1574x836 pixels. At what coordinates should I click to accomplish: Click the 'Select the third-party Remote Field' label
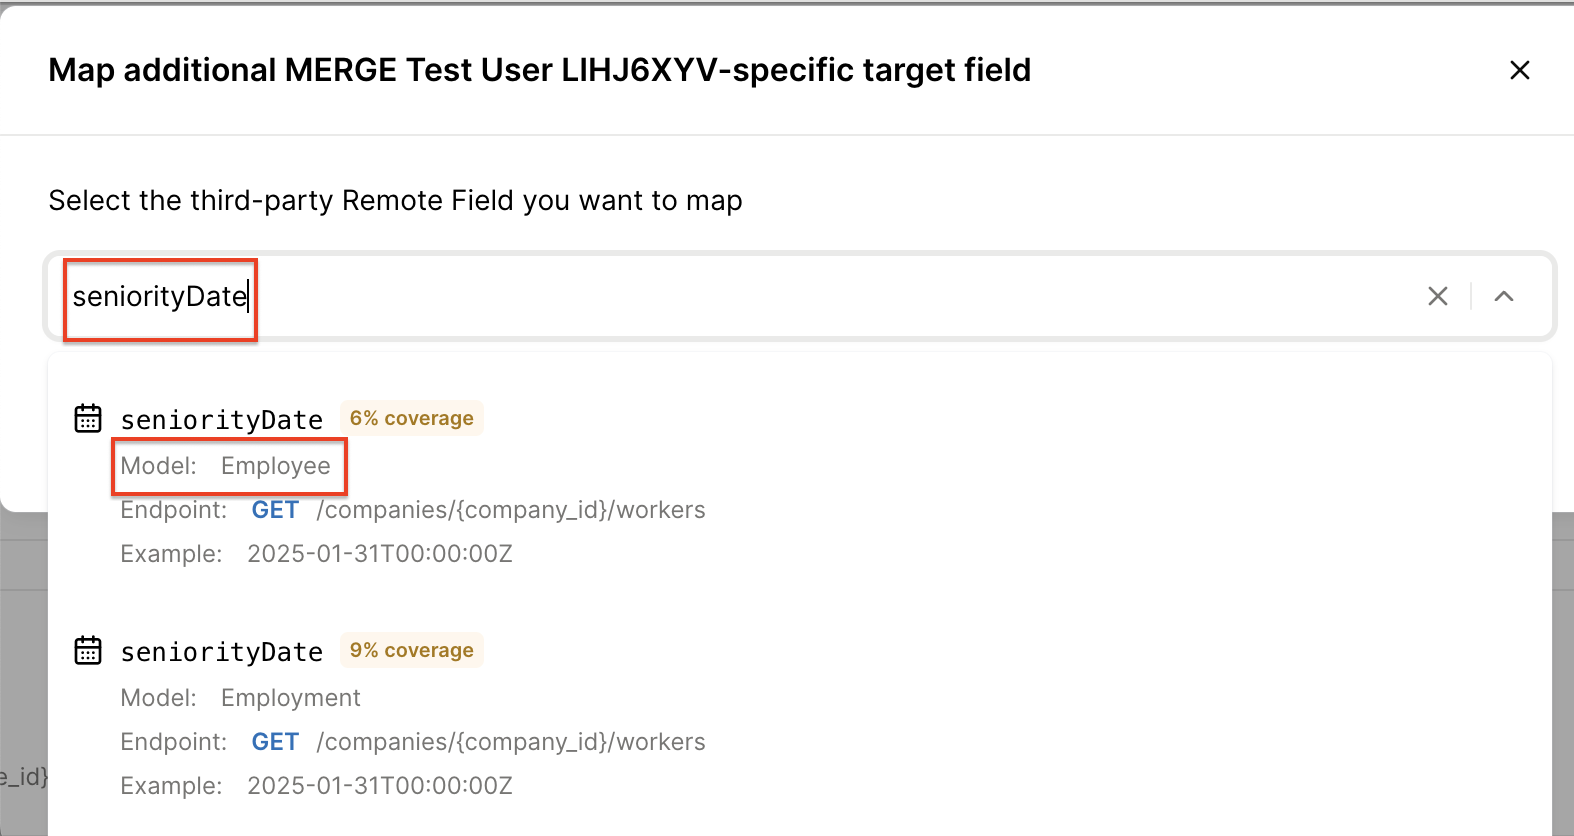tap(395, 201)
